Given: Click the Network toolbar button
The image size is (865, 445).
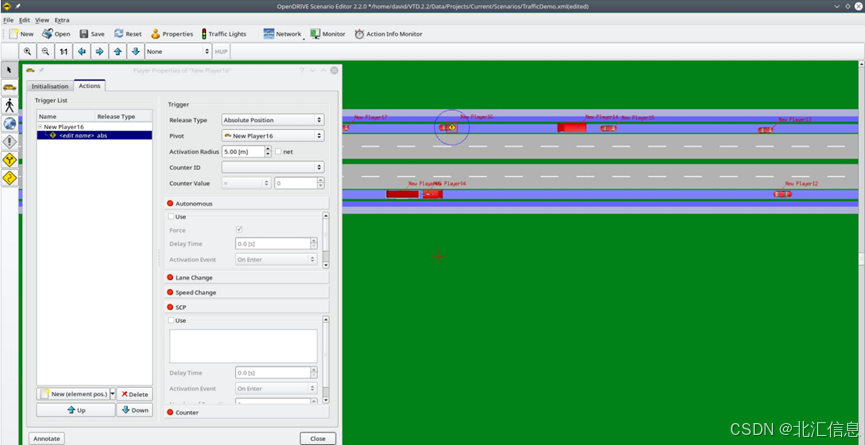Looking at the screenshot, I should pyautogui.click(x=282, y=34).
